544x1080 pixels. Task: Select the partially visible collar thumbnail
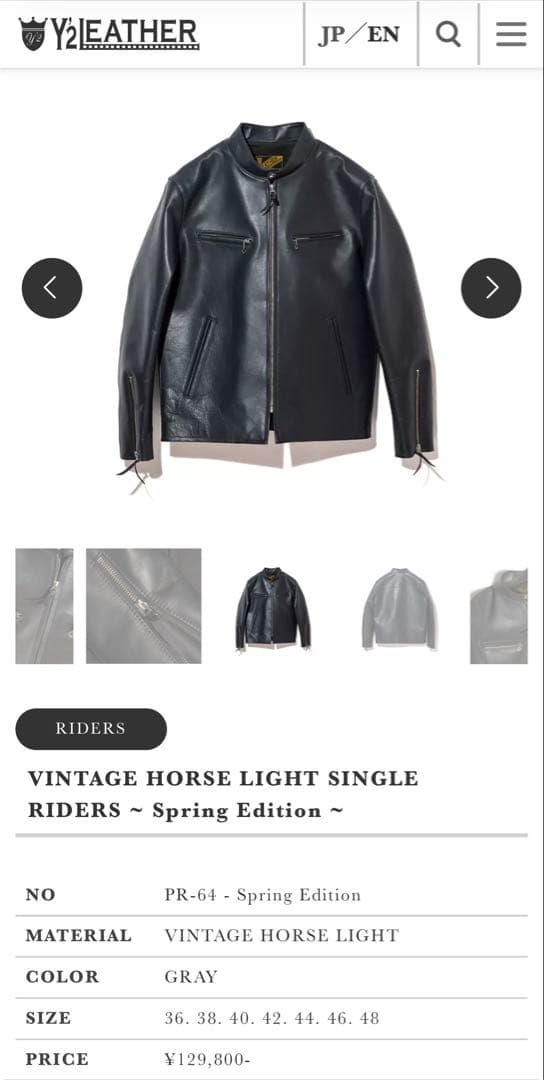pos(499,606)
